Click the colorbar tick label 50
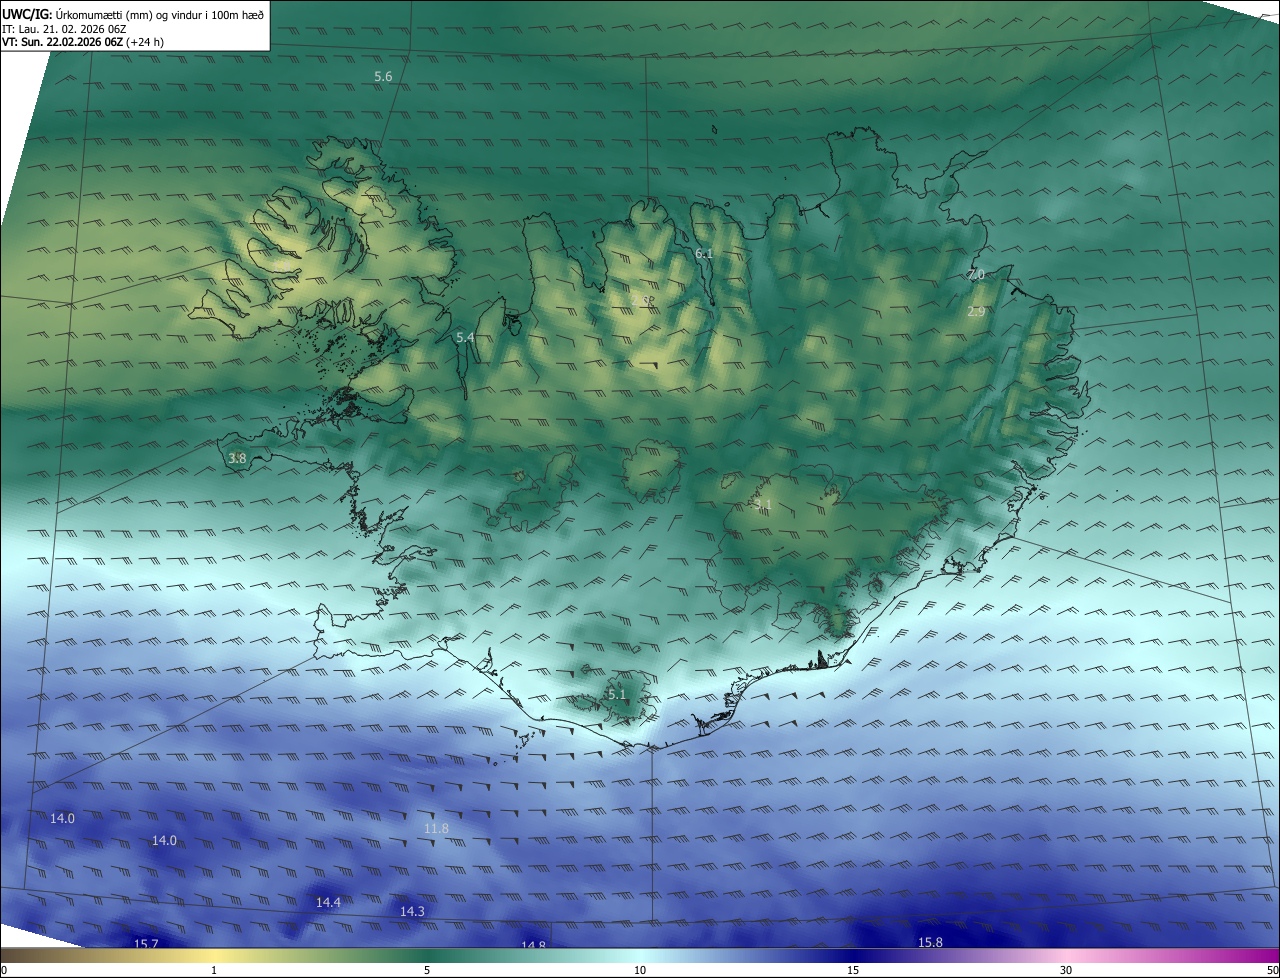Viewport: 1280px width, 978px height. pos(1272,970)
